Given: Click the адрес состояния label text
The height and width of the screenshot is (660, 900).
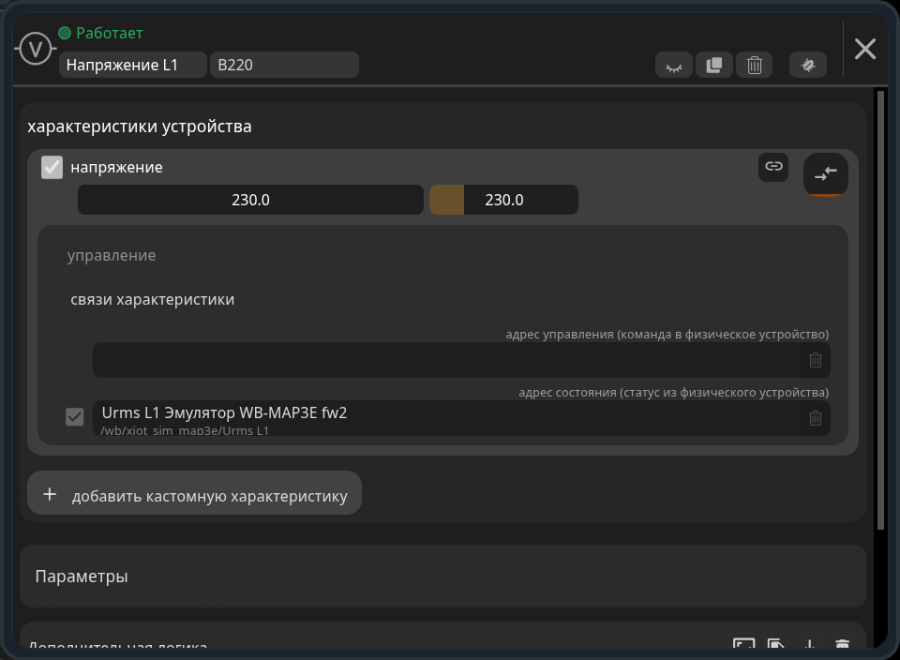Looking at the screenshot, I should point(673,393).
